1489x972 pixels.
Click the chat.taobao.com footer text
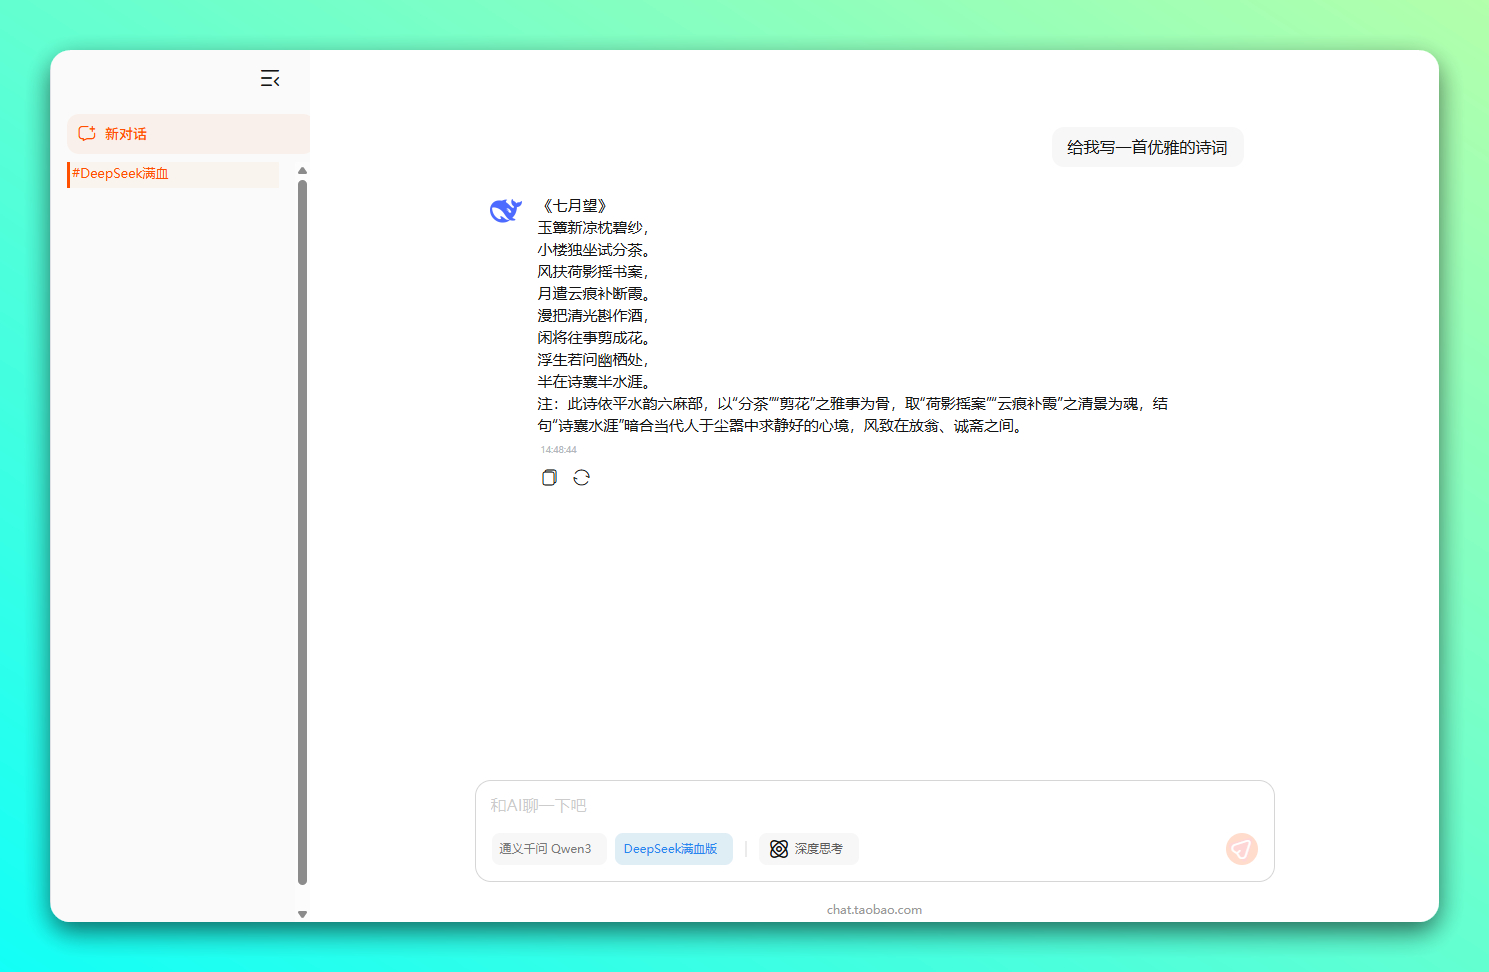click(874, 910)
